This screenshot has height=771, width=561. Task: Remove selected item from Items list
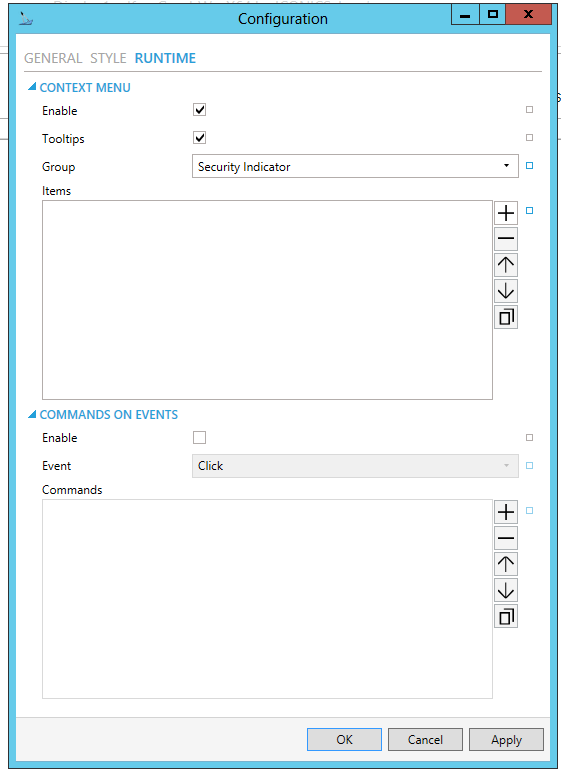tap(505, 239)
